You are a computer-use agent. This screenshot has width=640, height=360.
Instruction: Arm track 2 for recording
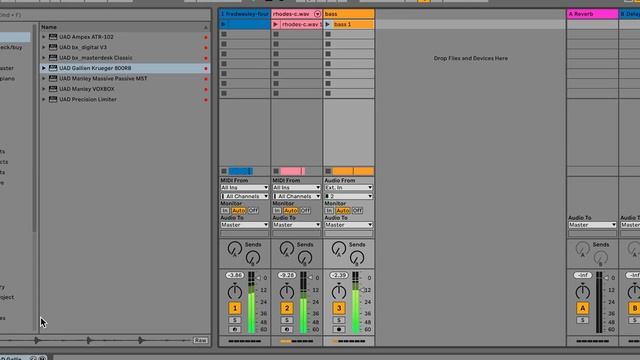pos(287,329)
